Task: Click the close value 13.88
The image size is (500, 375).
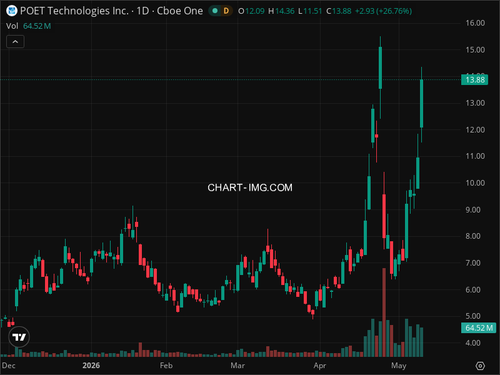Action: pos(342,11)
